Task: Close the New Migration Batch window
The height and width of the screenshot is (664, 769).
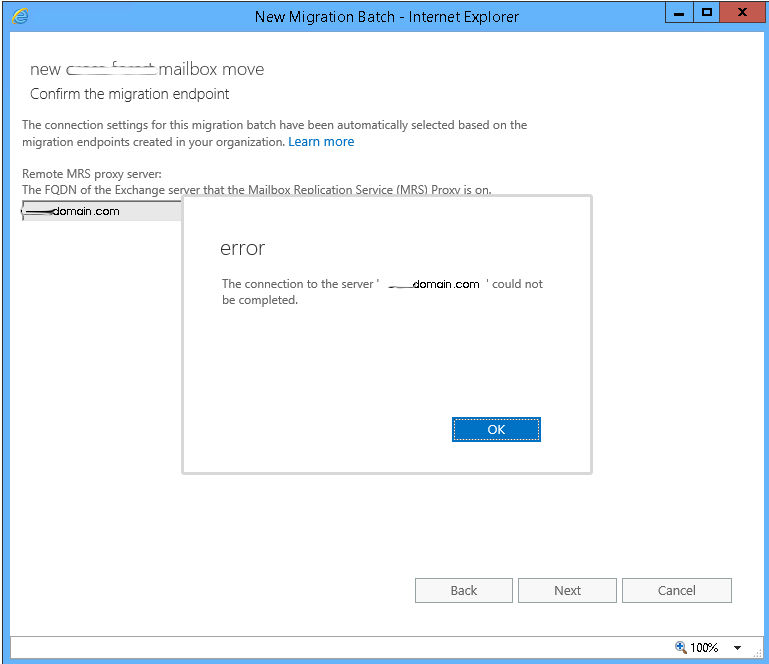Action: [742, 13]
